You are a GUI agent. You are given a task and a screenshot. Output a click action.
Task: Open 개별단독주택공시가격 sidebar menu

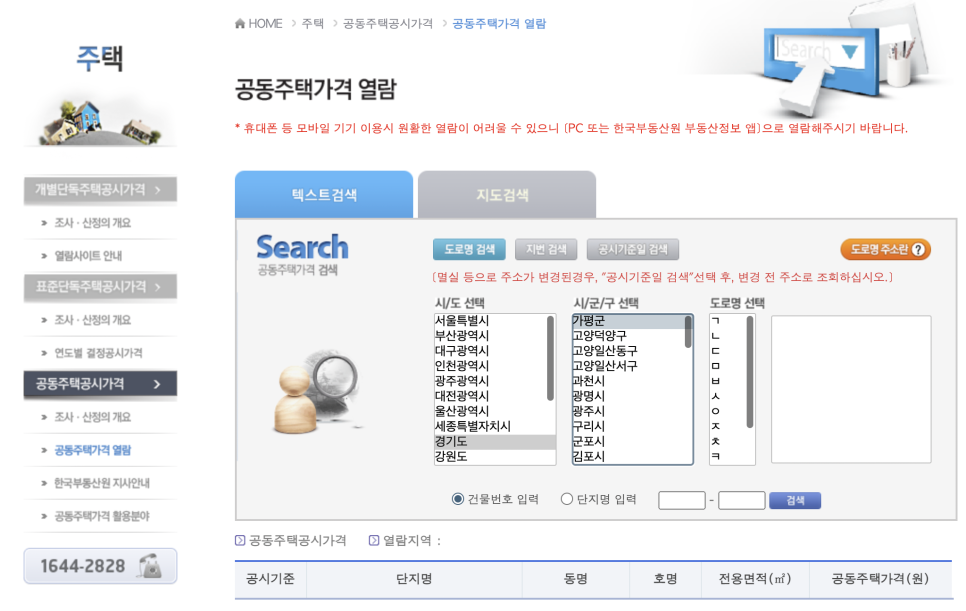point(100,190)
